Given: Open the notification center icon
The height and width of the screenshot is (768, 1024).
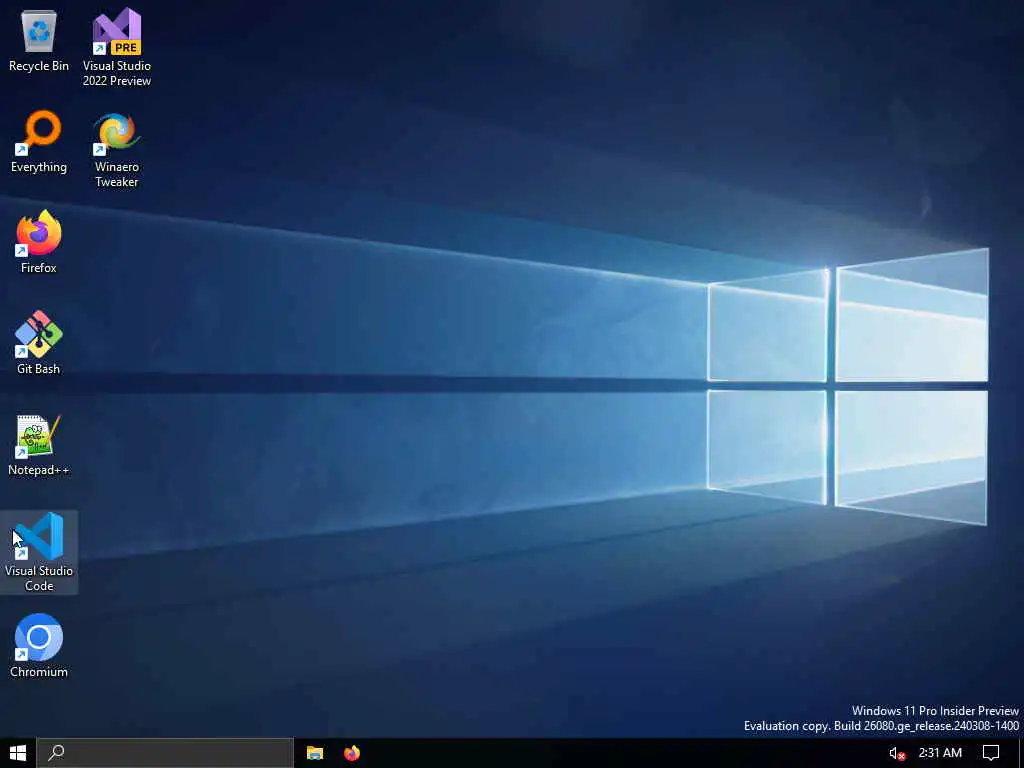Looking at the screenshot, I should click(x=991, y=753).
